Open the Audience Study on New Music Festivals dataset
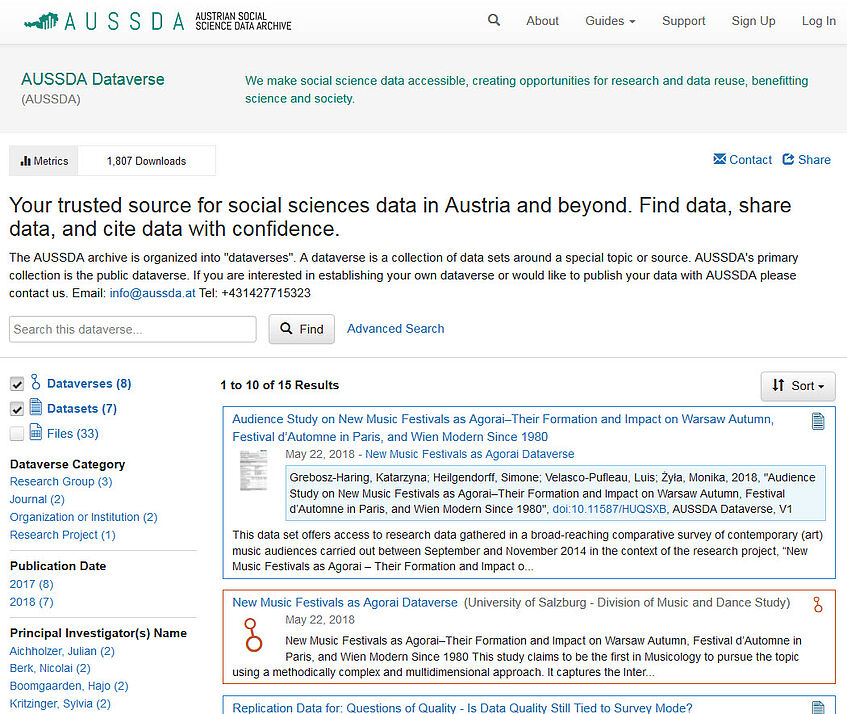This screenshot has height=714, width=847. pos(503,428)
